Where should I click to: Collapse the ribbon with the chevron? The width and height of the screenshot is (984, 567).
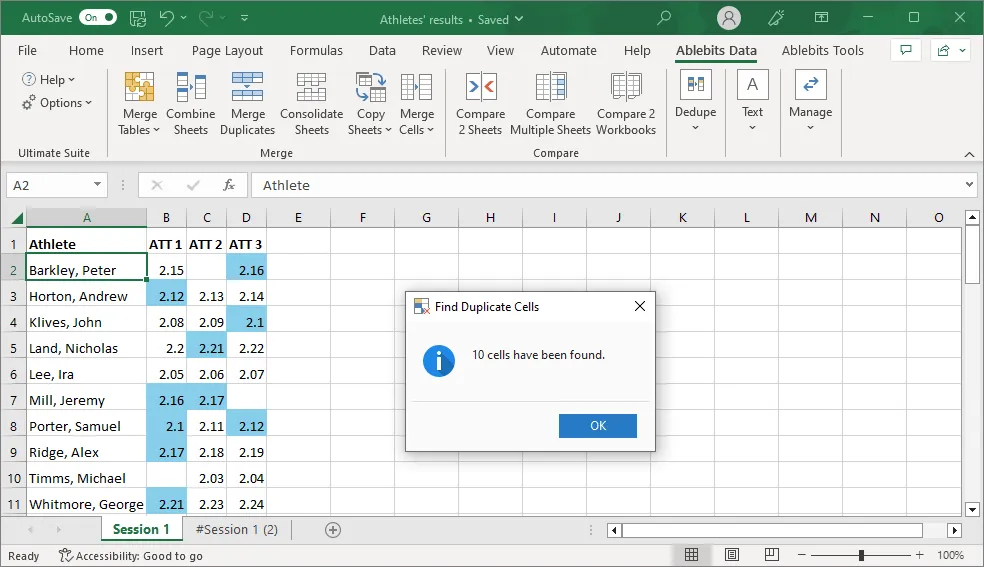[969, 154]
